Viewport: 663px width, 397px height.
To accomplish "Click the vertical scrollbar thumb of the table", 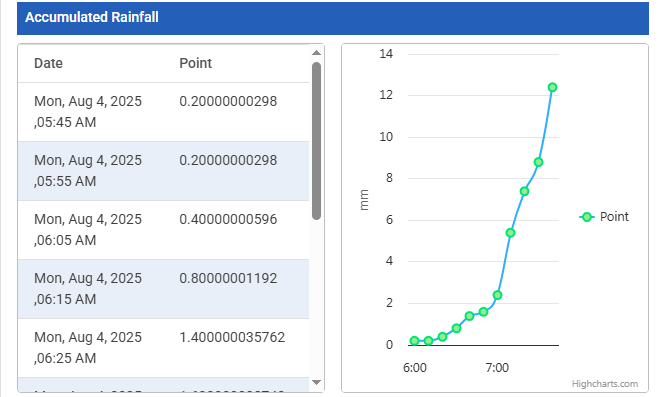I will pyautogui.click(x=316, y=141).
